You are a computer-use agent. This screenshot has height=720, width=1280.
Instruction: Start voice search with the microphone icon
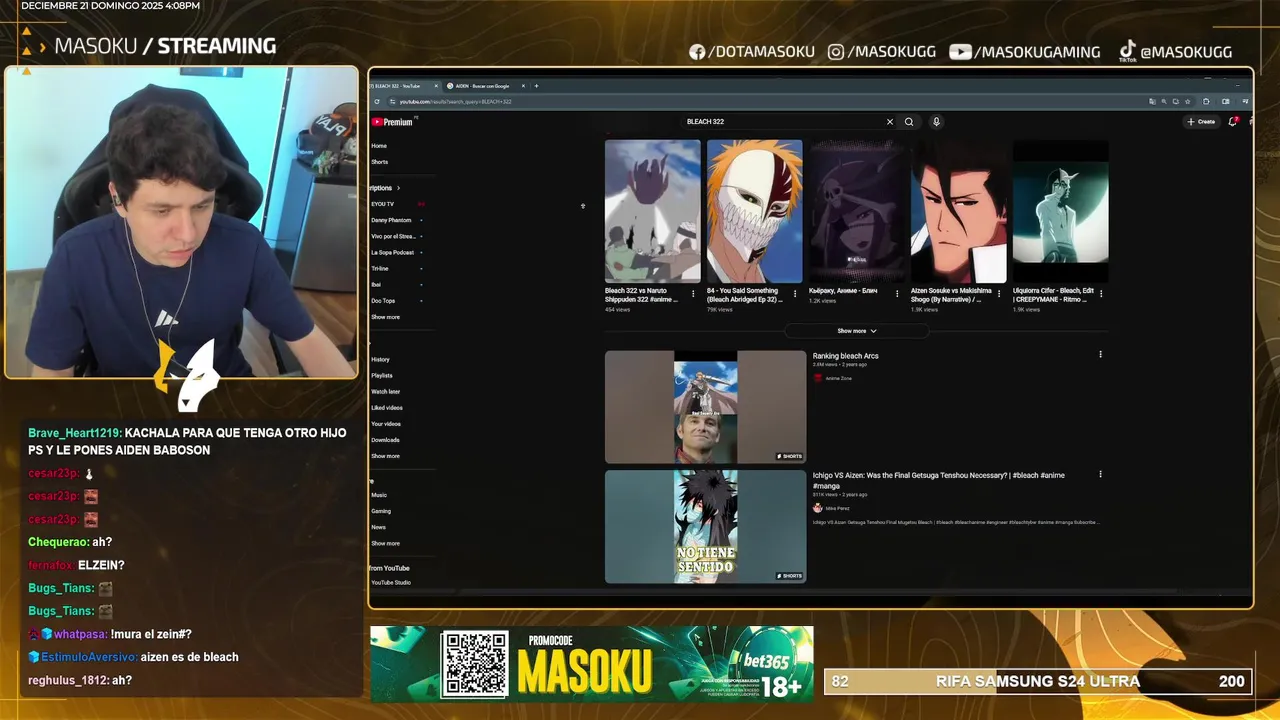tap(936, 122)
